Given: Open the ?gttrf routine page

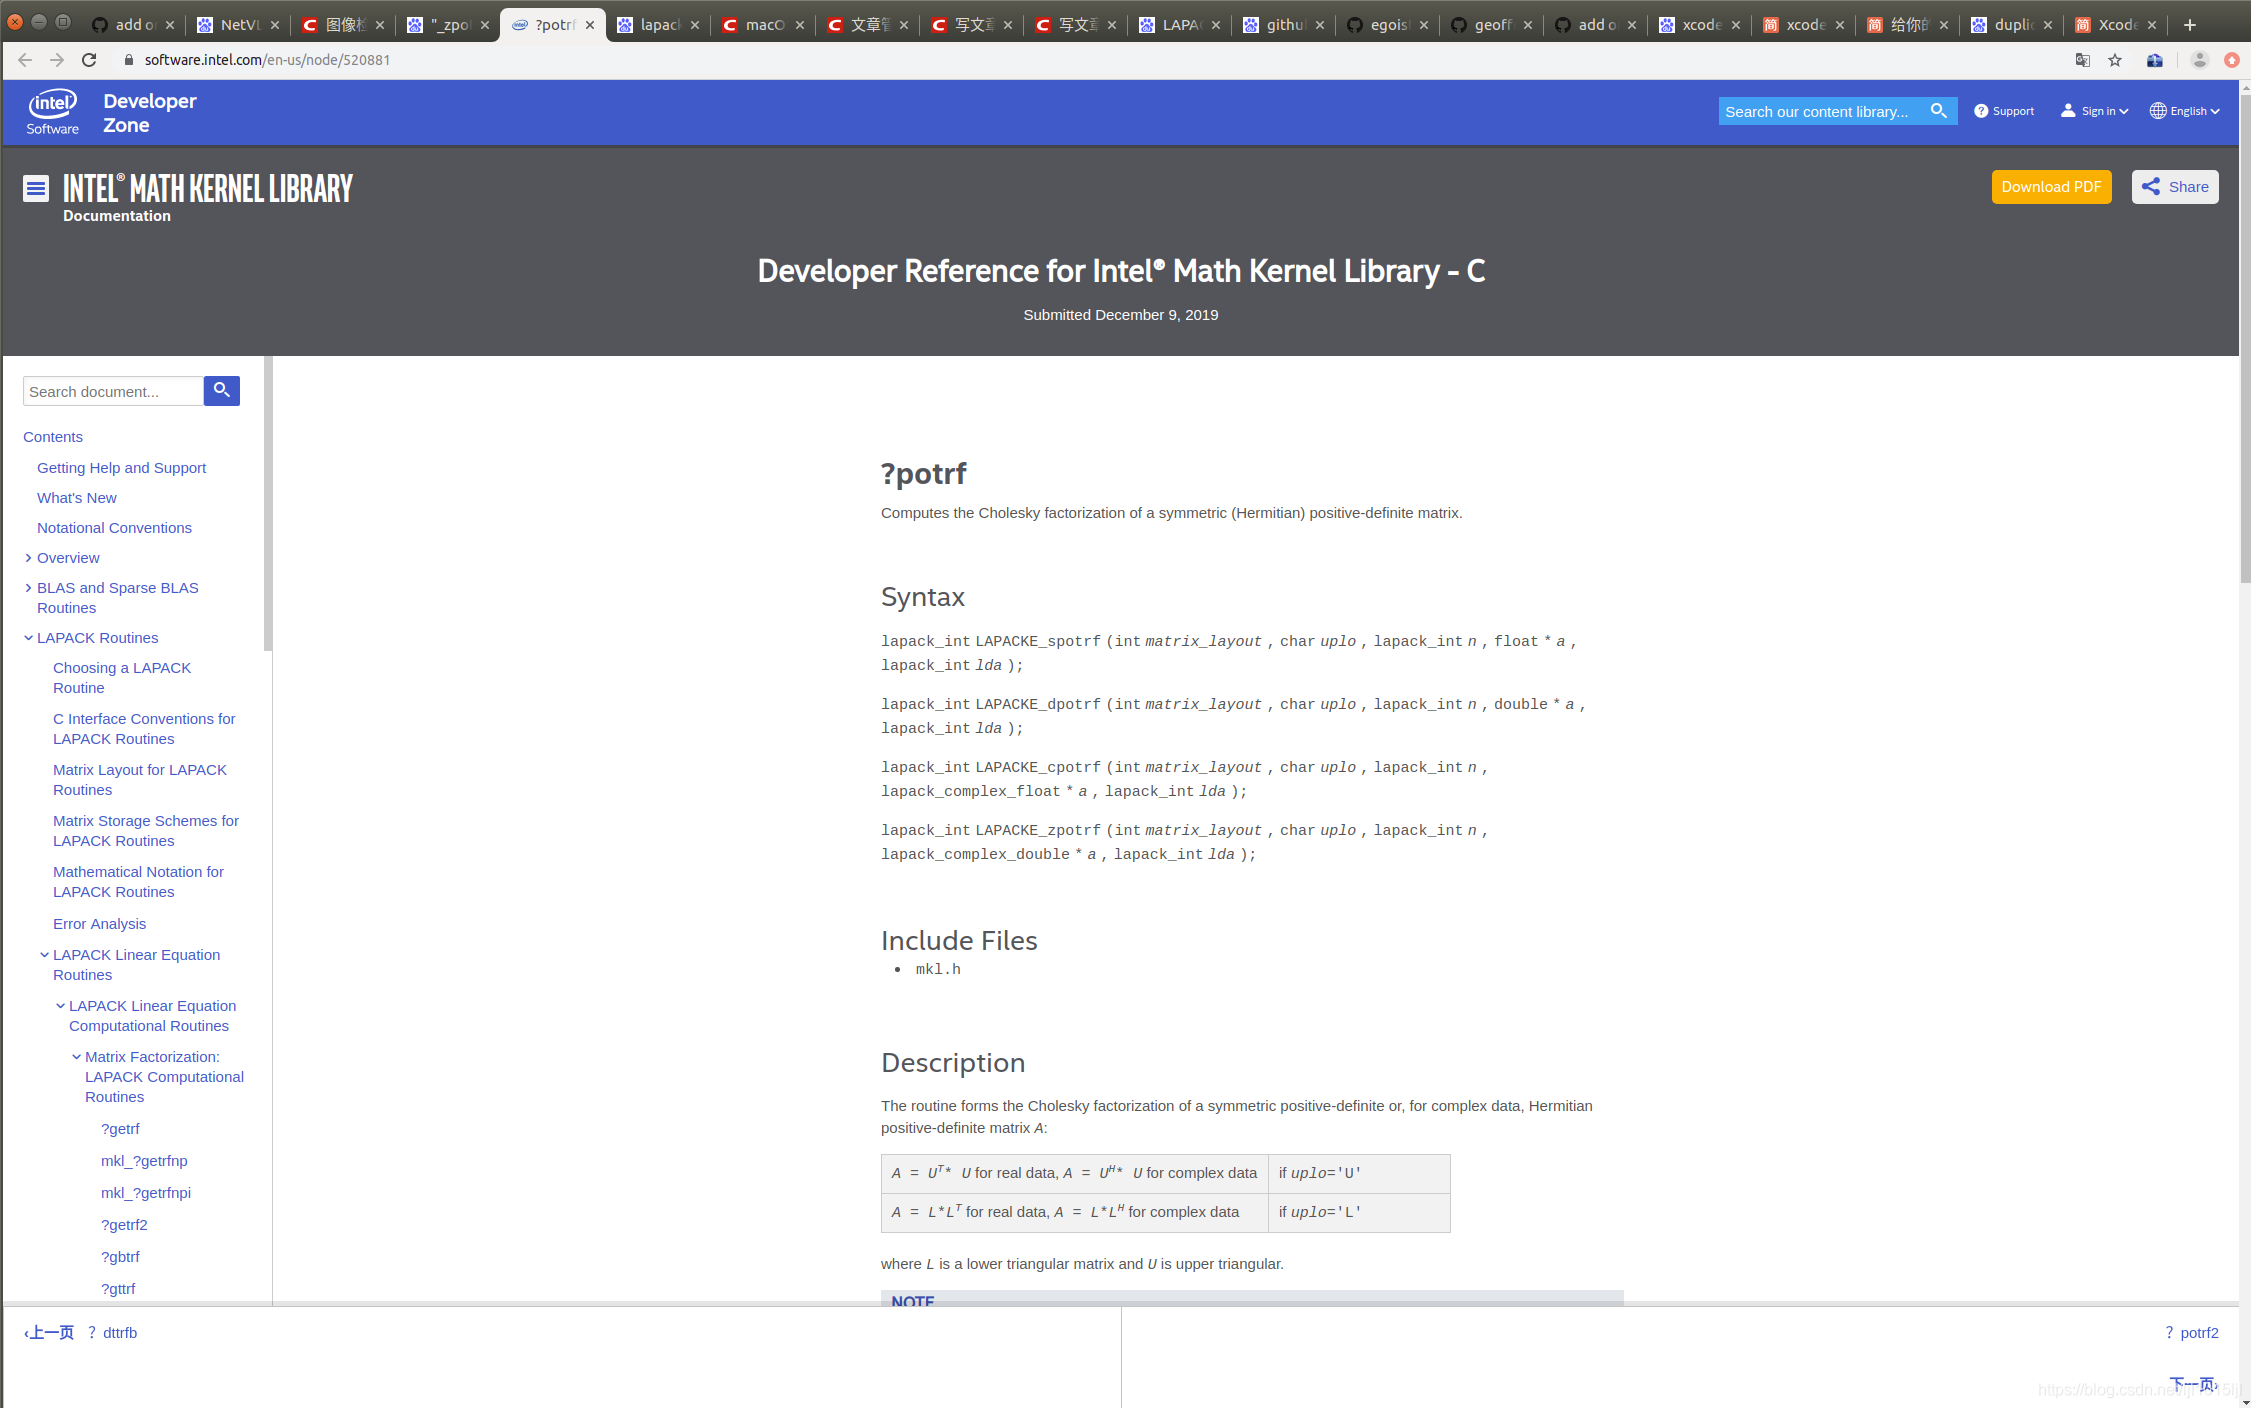Looking at the screenshot, I should pos(118,1289).
